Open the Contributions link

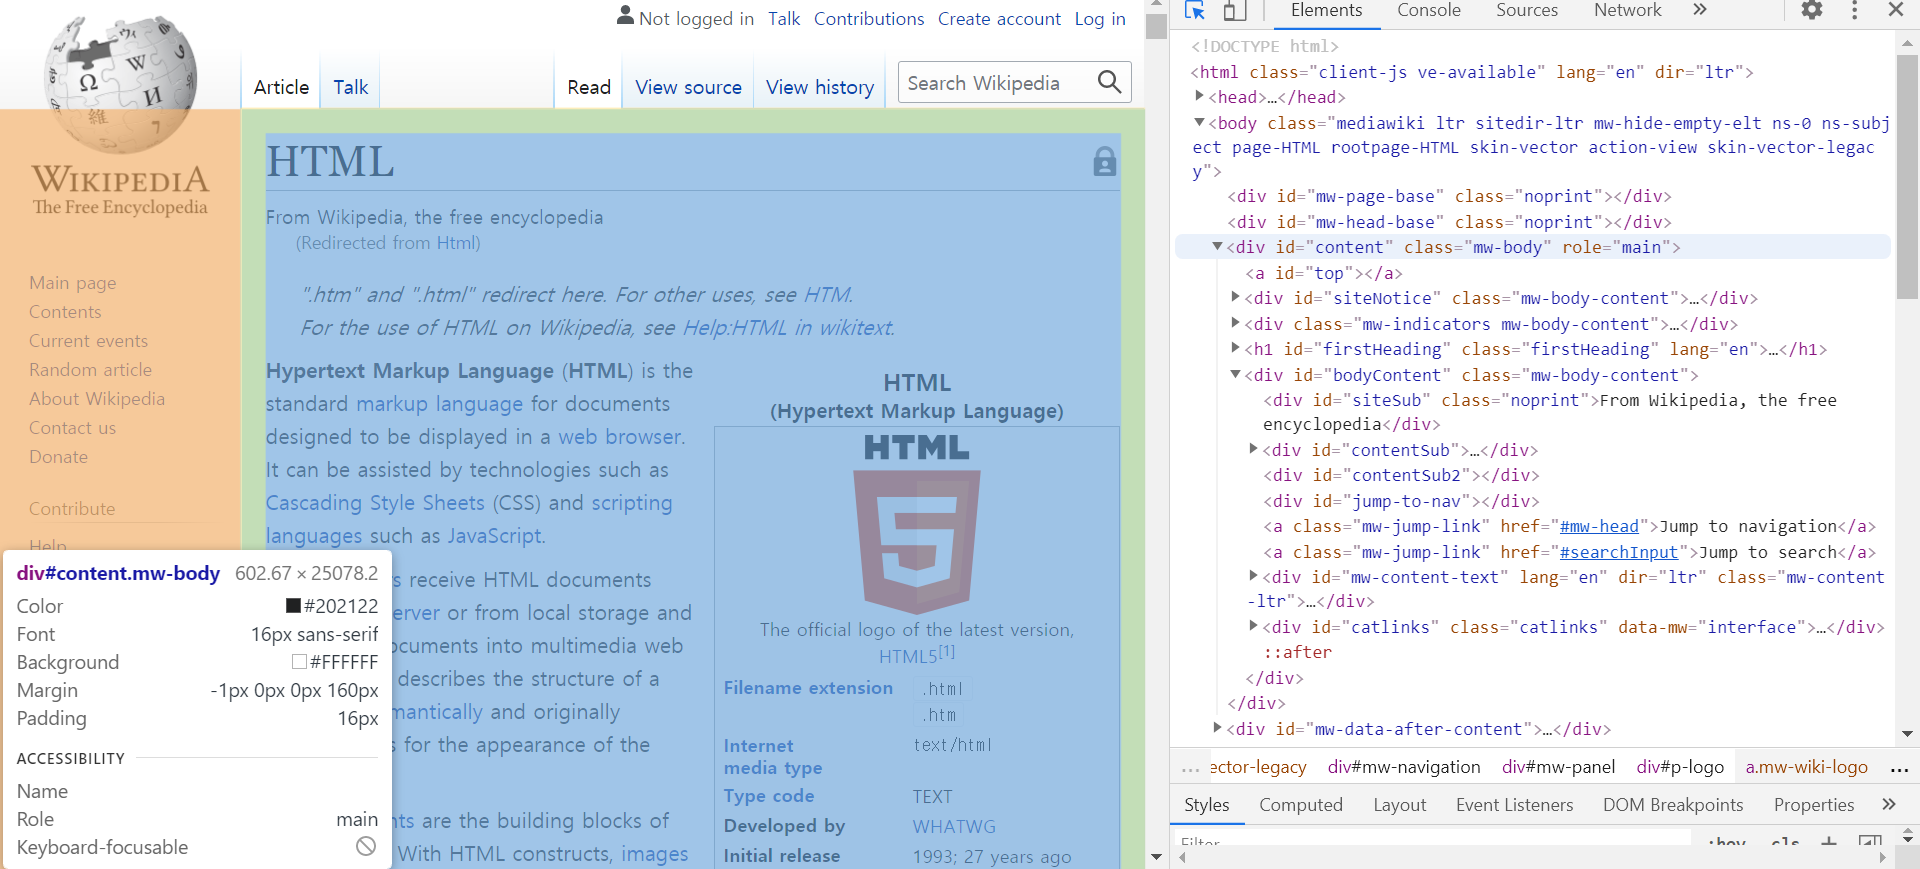click(x=868, y=19)
